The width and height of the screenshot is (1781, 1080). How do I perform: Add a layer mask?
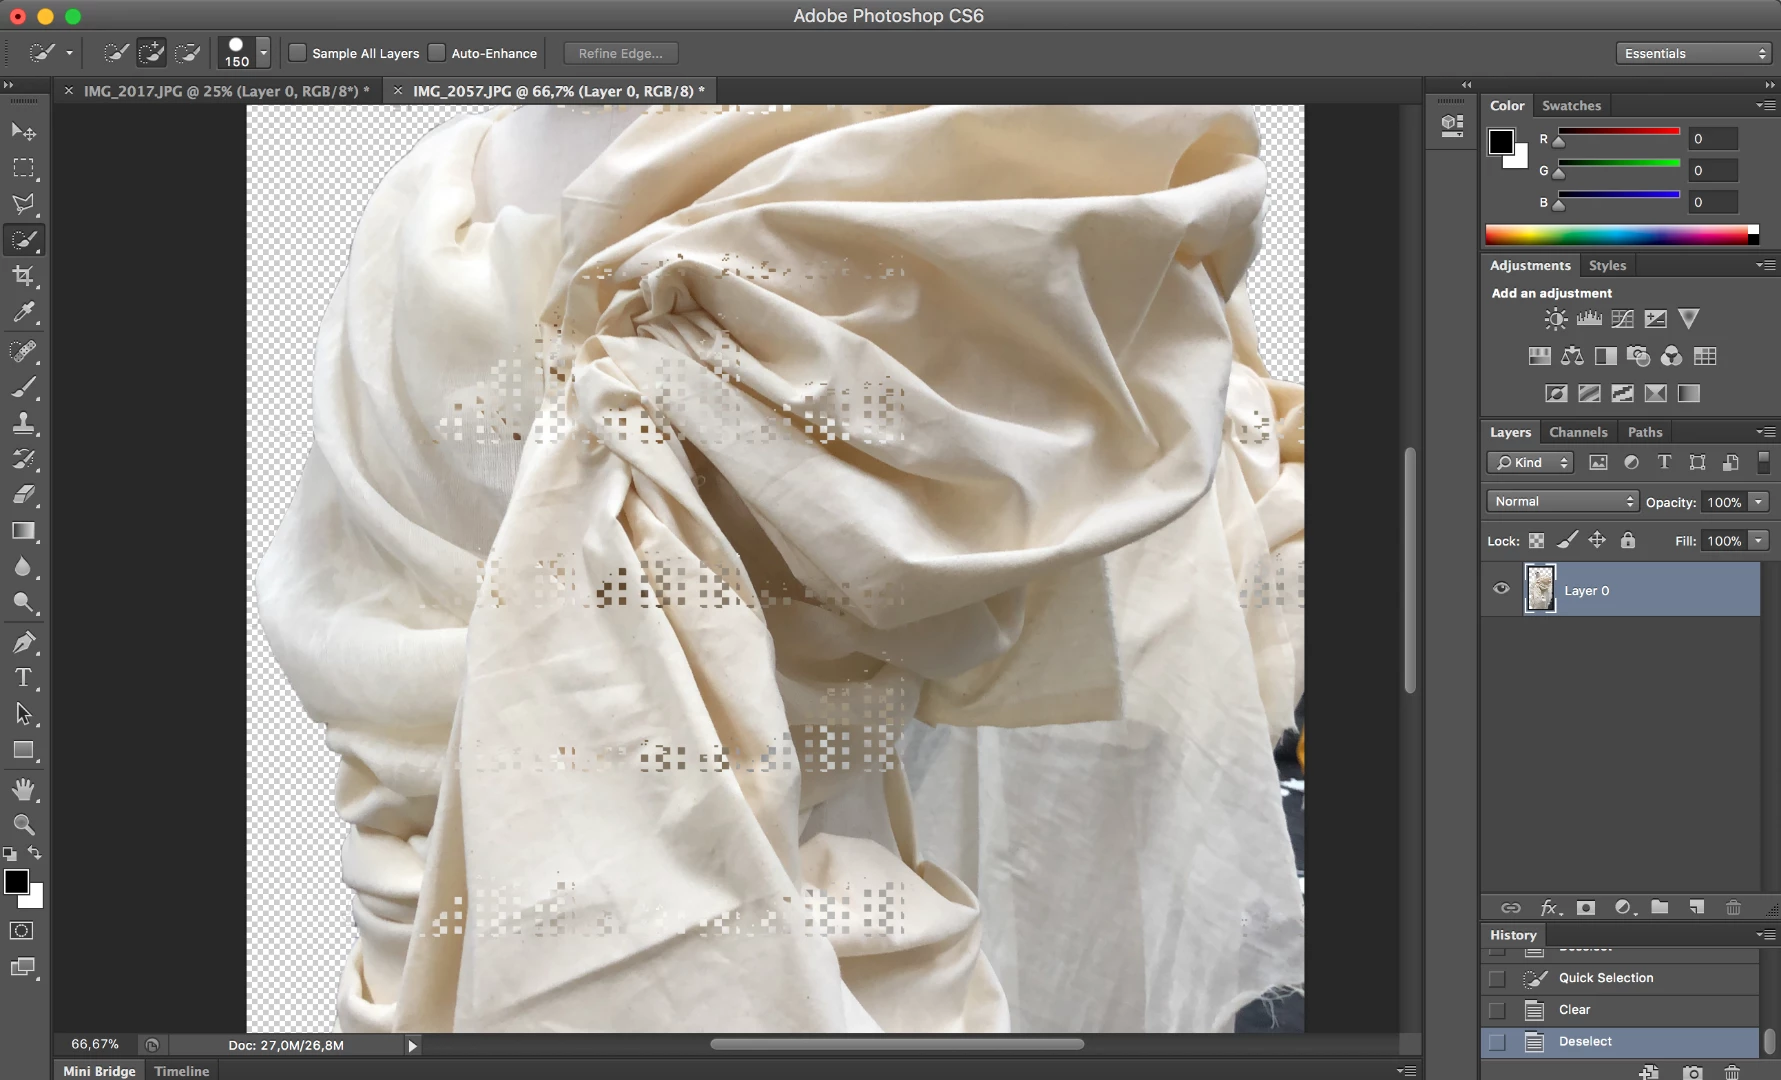[1586, 907]
